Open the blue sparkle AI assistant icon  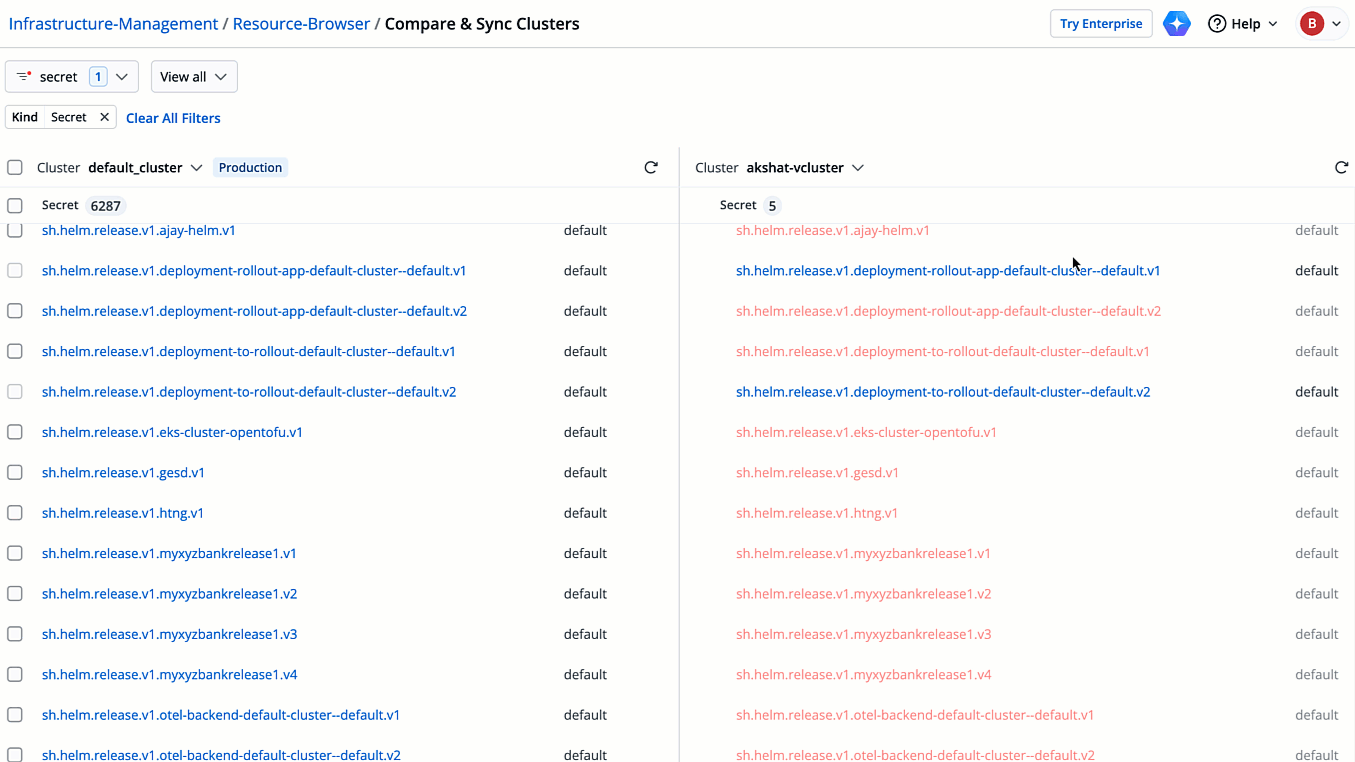pos(1177,24)
